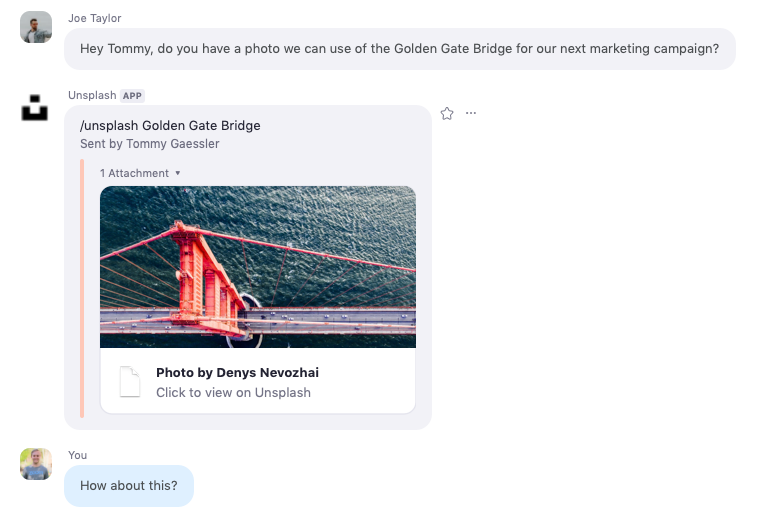Click the blank file icon in attachment card
This screenshot has width=760, height=529.
point(130,382)
